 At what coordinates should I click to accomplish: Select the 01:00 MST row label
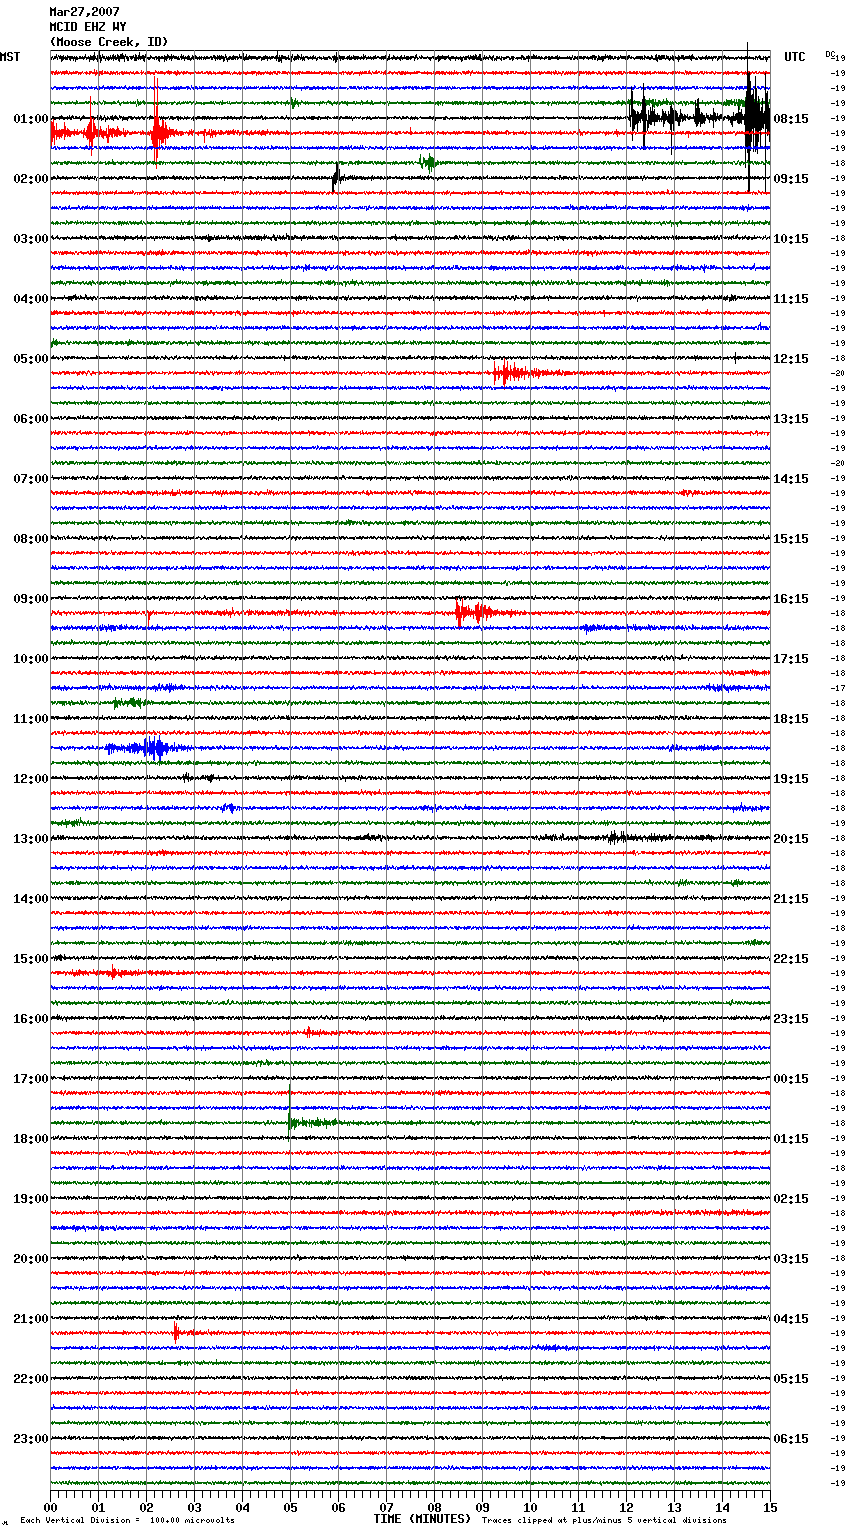pyautogui.click(x=31, y=119)
